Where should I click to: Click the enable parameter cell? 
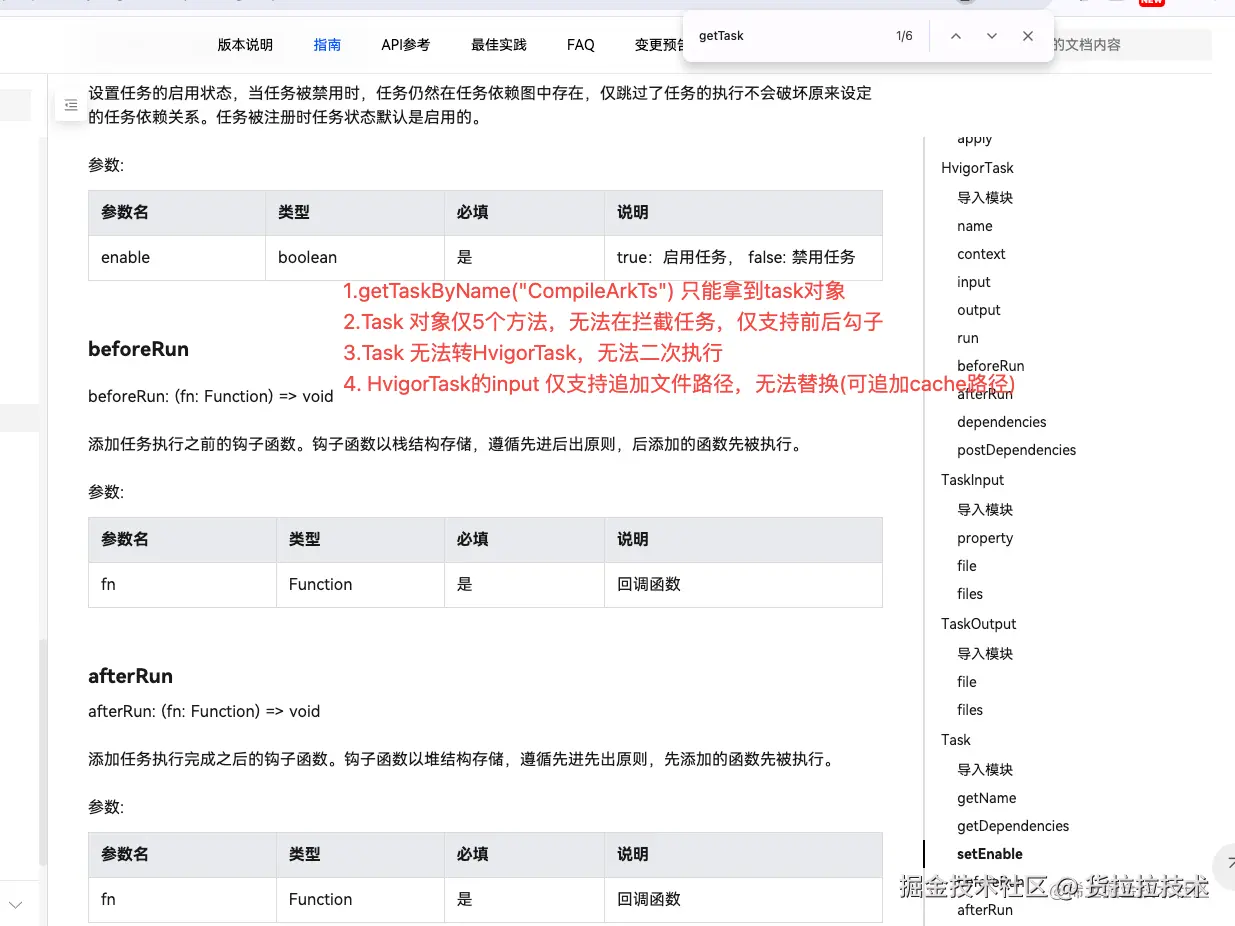[x=177, y=258]
